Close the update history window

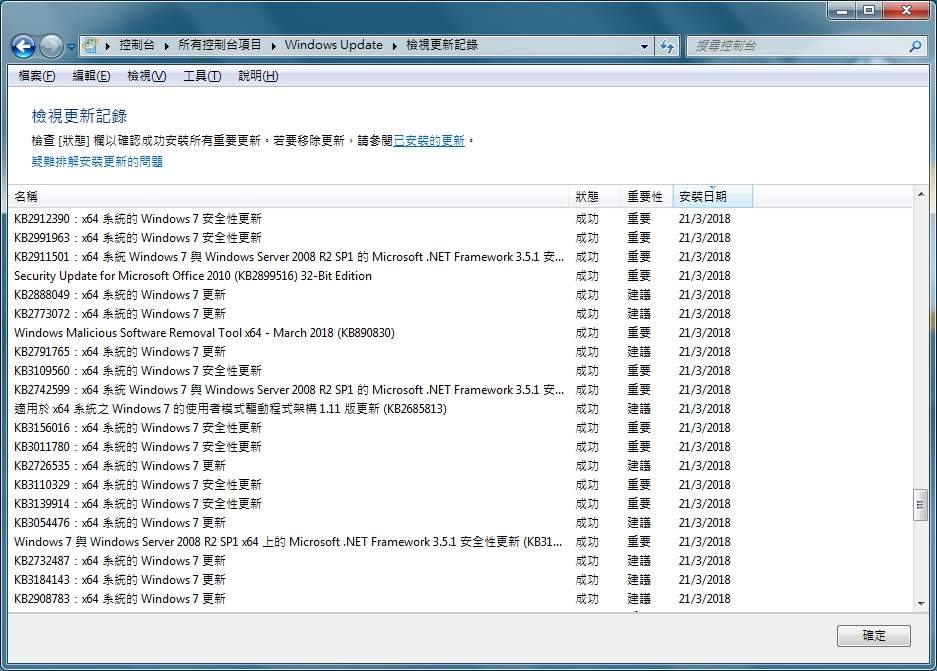(906, 11)
